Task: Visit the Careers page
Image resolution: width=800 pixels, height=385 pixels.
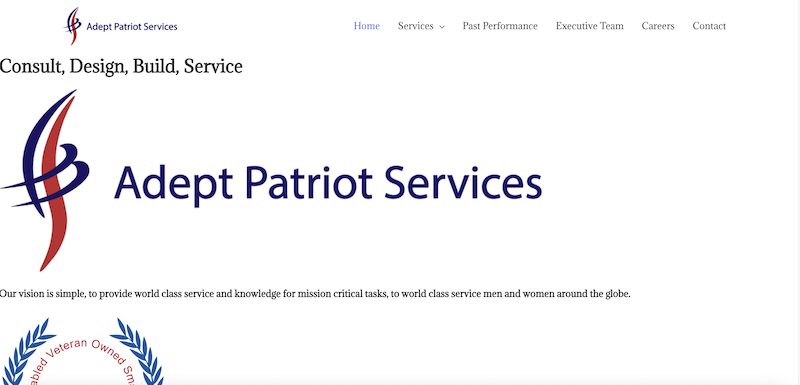Action: tap(658, 26)
